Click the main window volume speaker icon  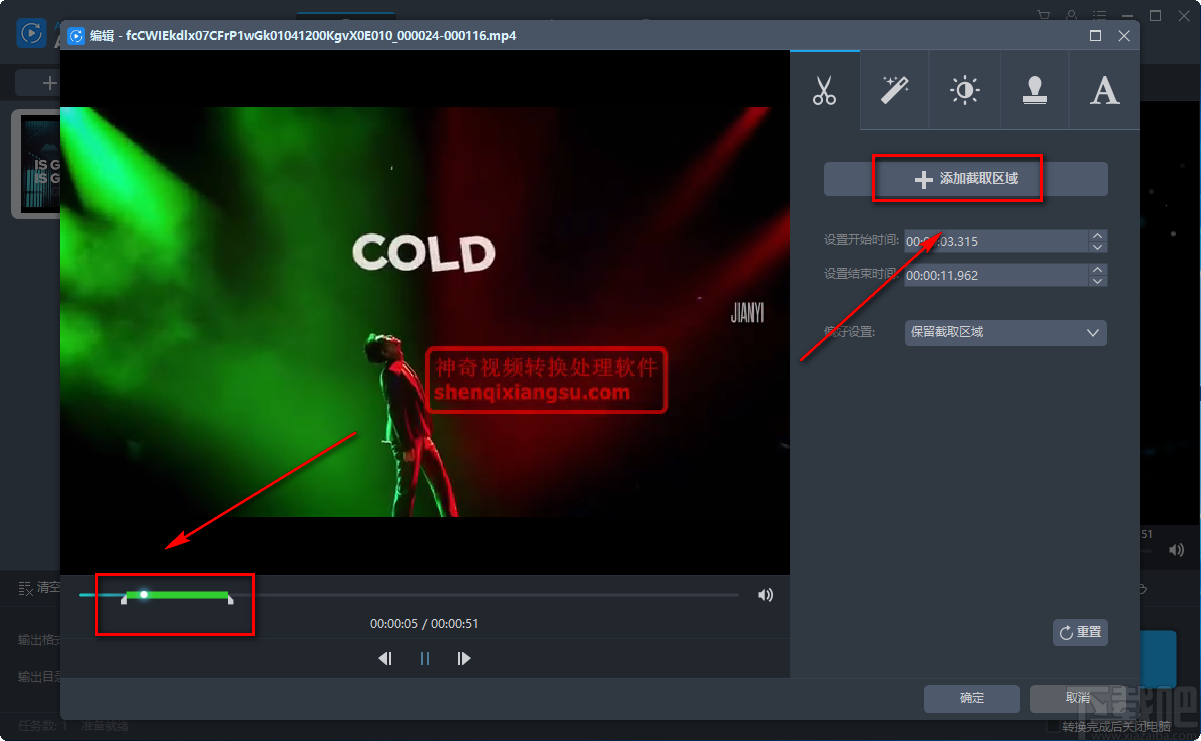coord(1176,550)
